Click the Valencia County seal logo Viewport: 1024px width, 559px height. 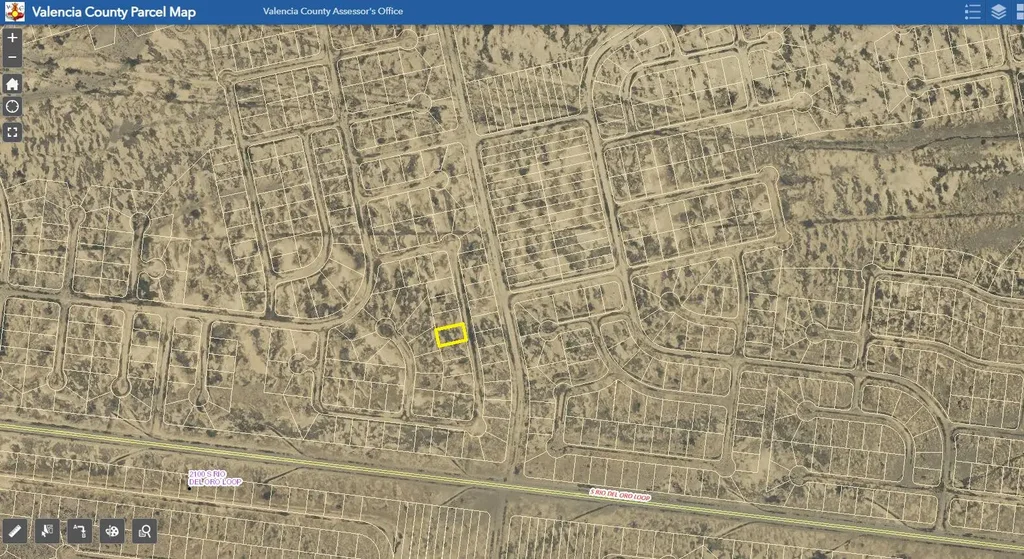[x=15, y=12]
